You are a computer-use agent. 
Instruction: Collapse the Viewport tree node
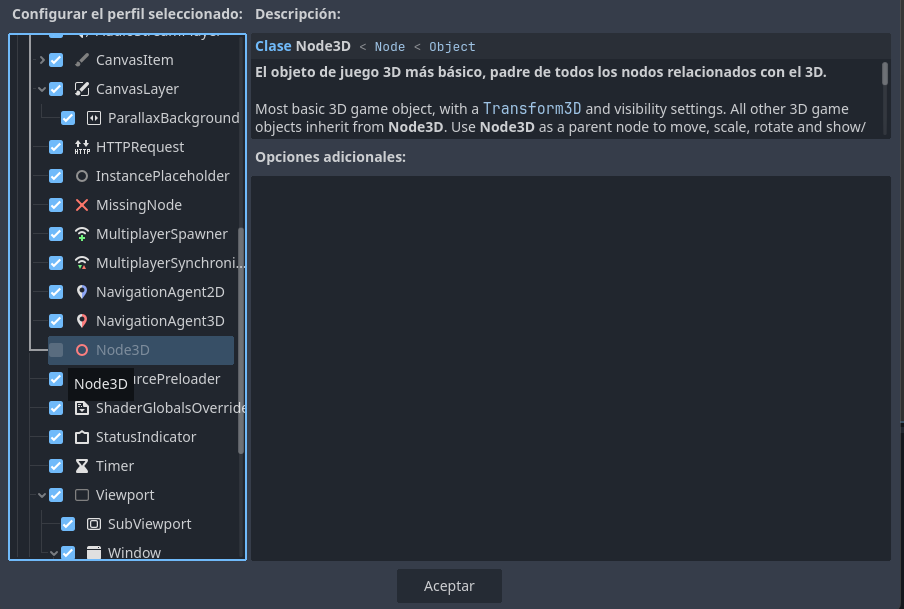pyautogui.click(x=42, y=495)
